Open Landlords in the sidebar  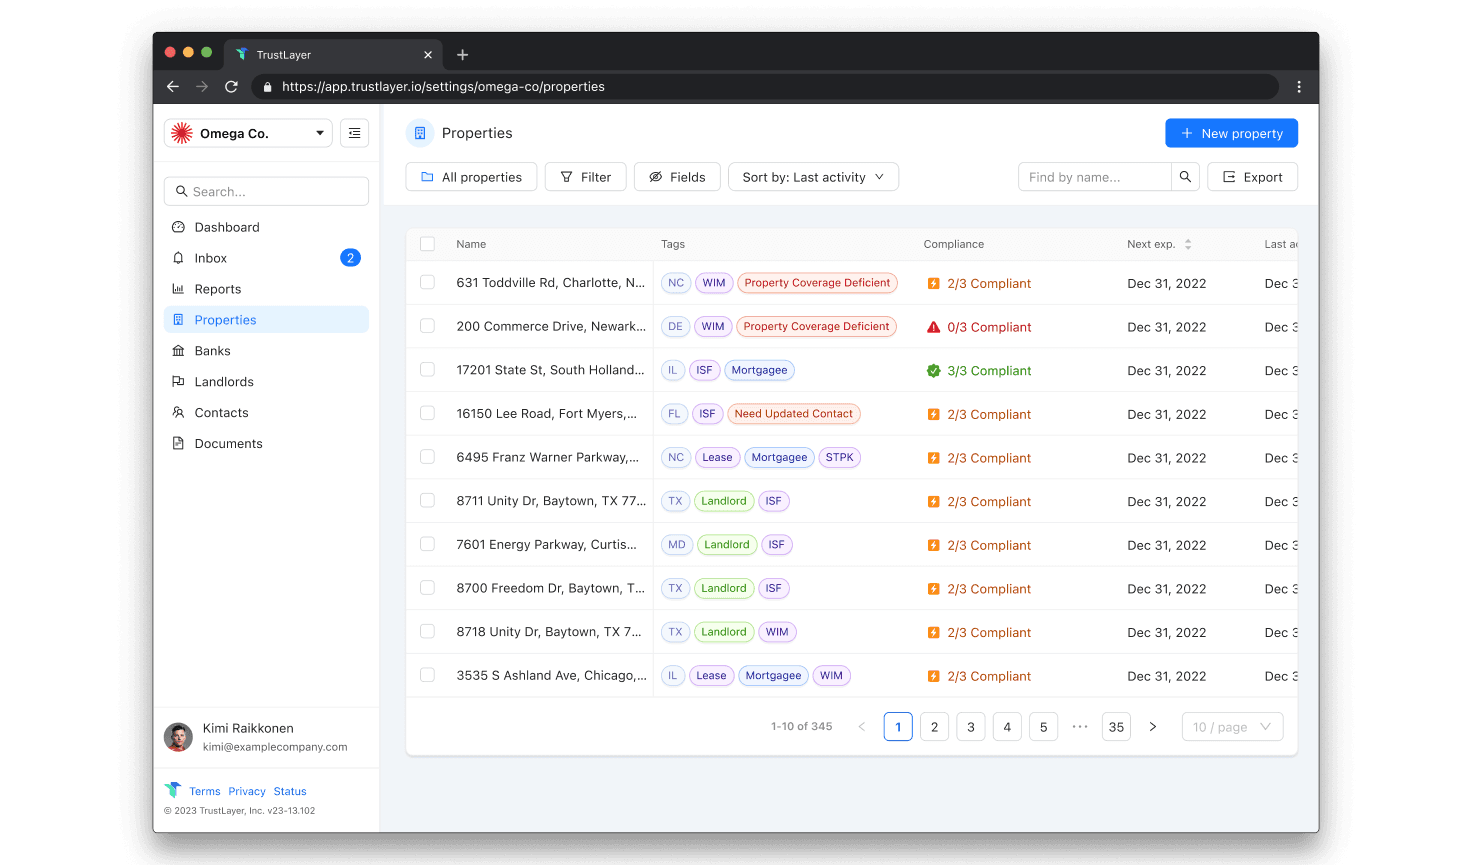click(266, 382)
